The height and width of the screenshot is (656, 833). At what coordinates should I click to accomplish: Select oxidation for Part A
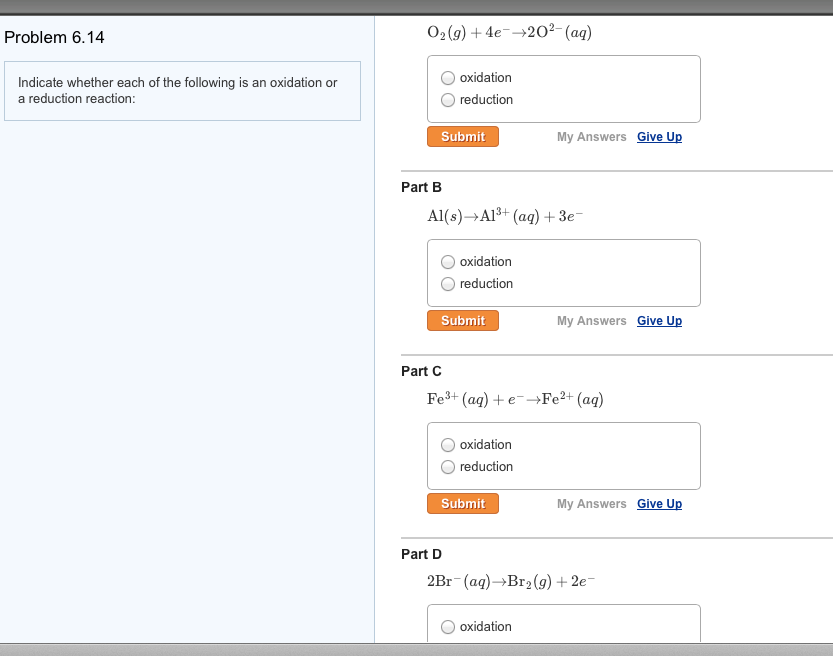448,77
